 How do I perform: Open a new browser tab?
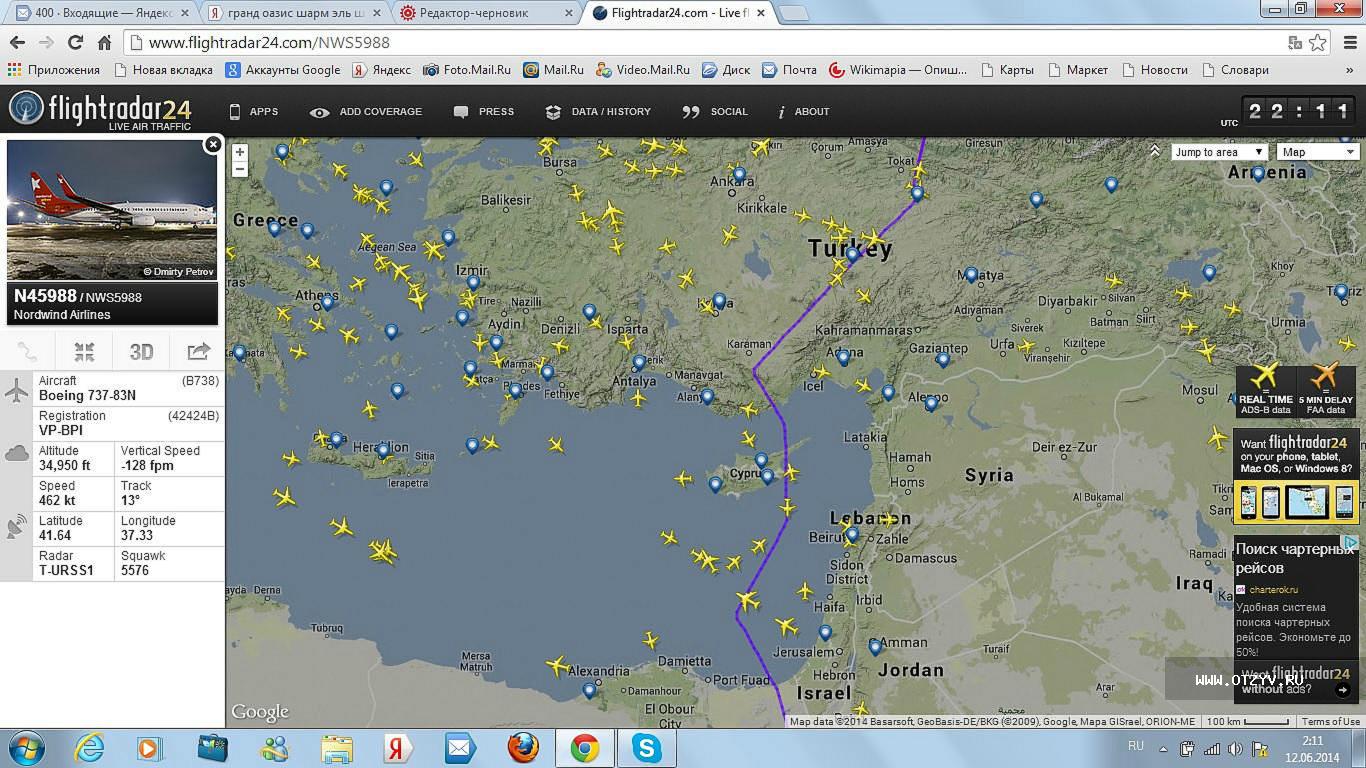(x=793, y=13)
